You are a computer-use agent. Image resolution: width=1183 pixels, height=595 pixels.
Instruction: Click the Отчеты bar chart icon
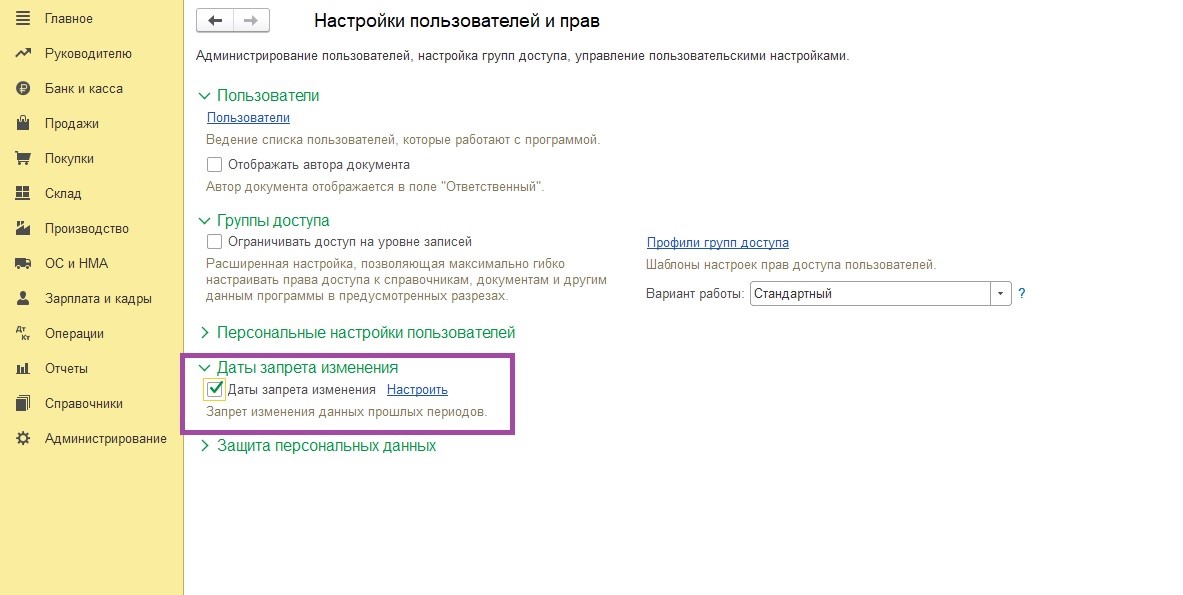coord(23,368)
